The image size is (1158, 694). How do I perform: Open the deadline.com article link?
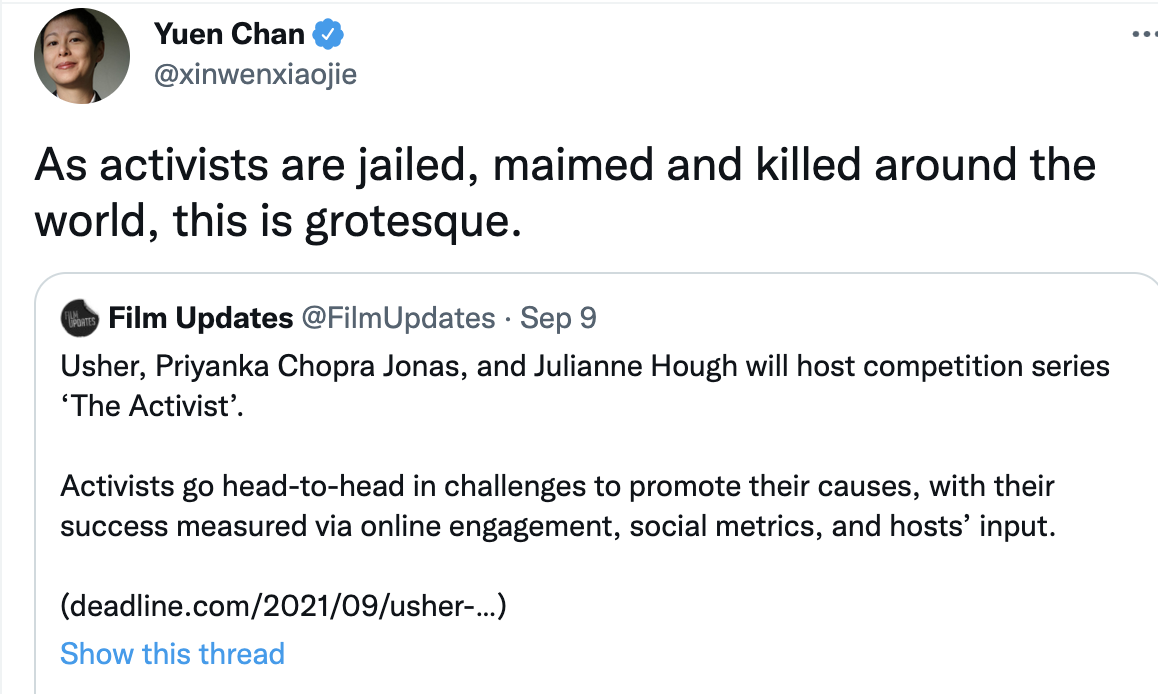point(283,605)
